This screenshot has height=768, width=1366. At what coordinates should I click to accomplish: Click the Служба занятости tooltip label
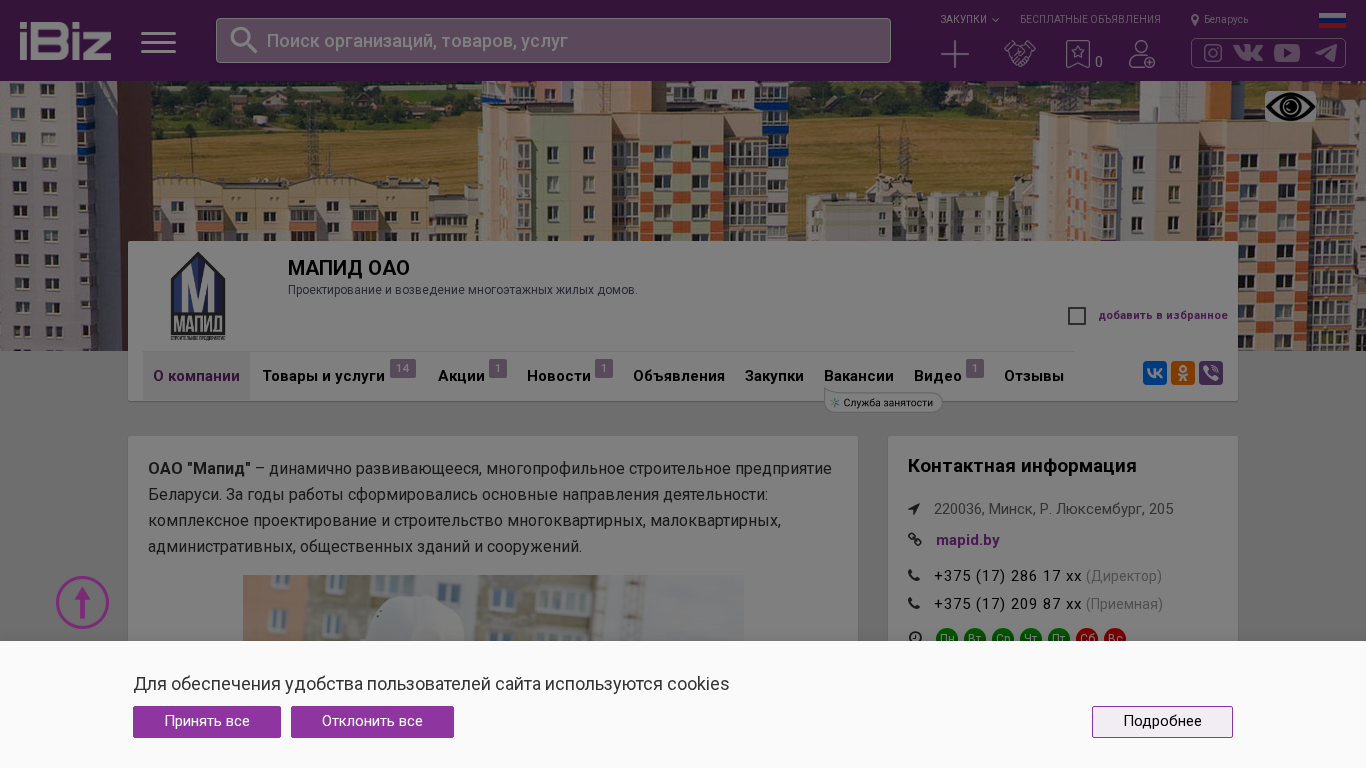883,402
